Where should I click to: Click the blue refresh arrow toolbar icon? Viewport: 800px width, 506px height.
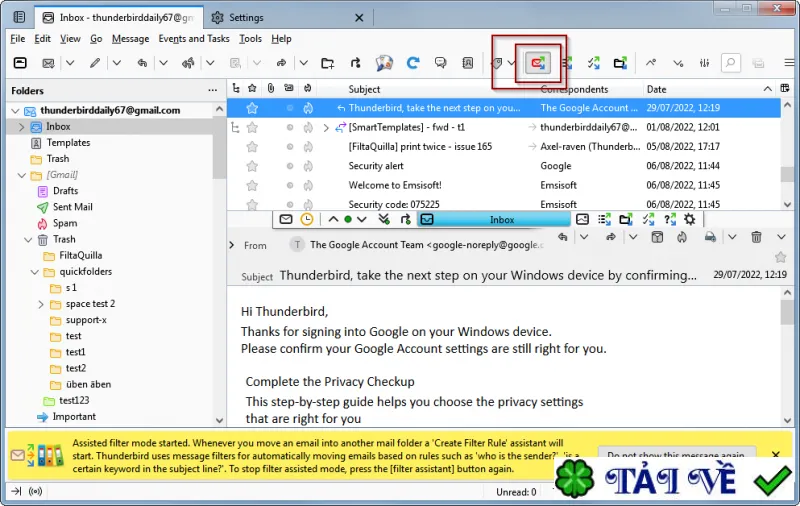413,63
